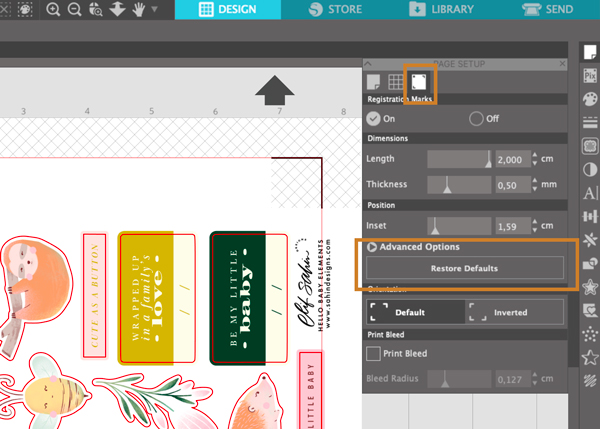The image size is (600, 429).
Task: Increase Thickness with the up stepper arrow
Action: coord(535,180)
